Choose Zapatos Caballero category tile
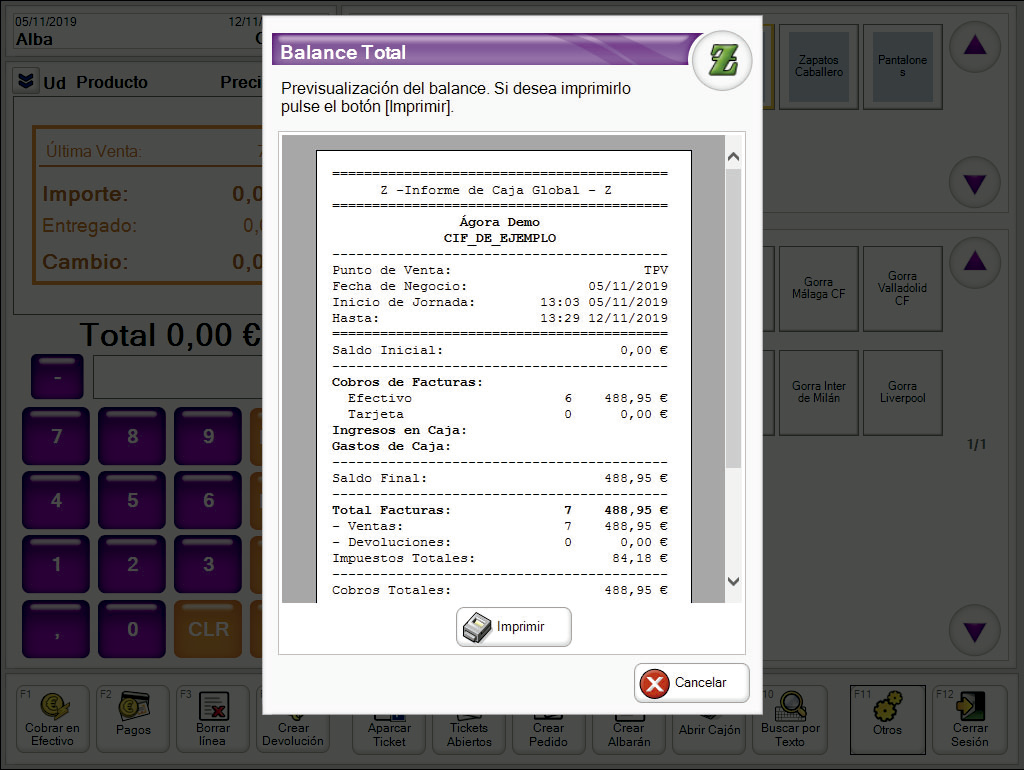The height and width of the screenshot is (770, 1024). pyautogui.click(x=819, y=66)
